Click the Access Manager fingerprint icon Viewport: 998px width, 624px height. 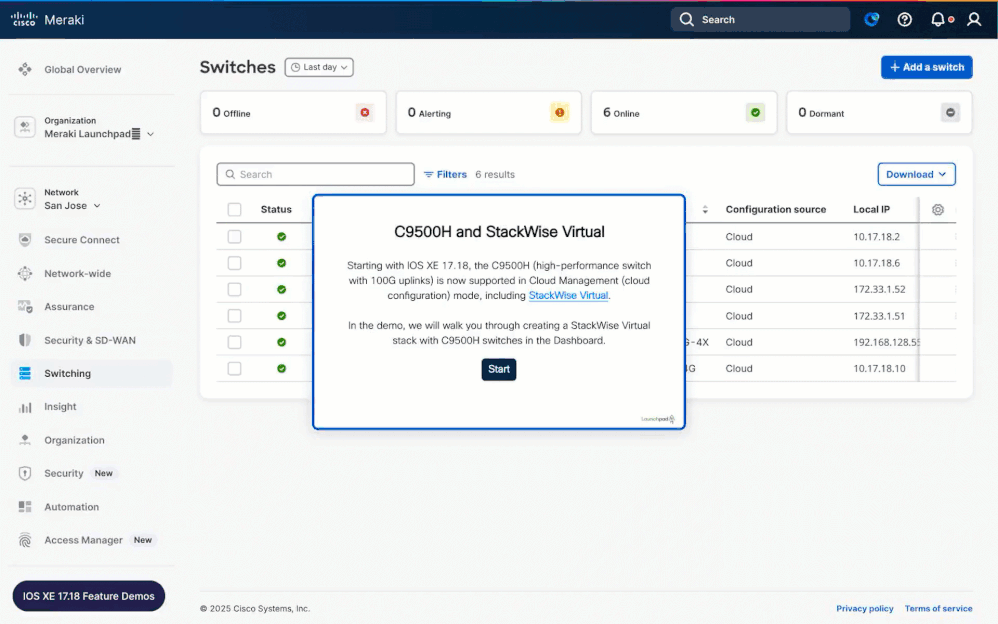(25, 540)
